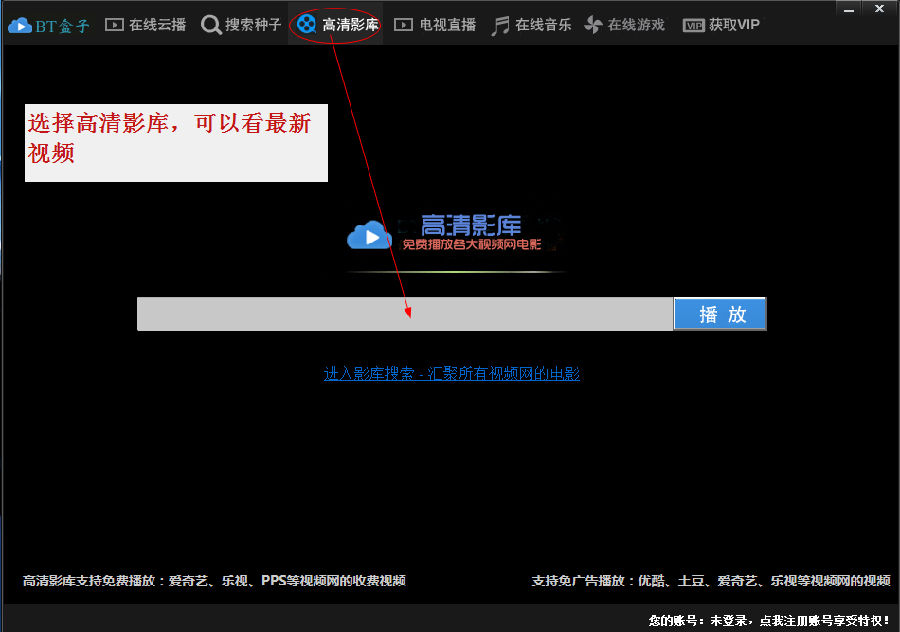Image resolution: width=900 pixels, height=632 pixels.
Task: Click the 在线音乐 music note icon
Action: point(500,25)
